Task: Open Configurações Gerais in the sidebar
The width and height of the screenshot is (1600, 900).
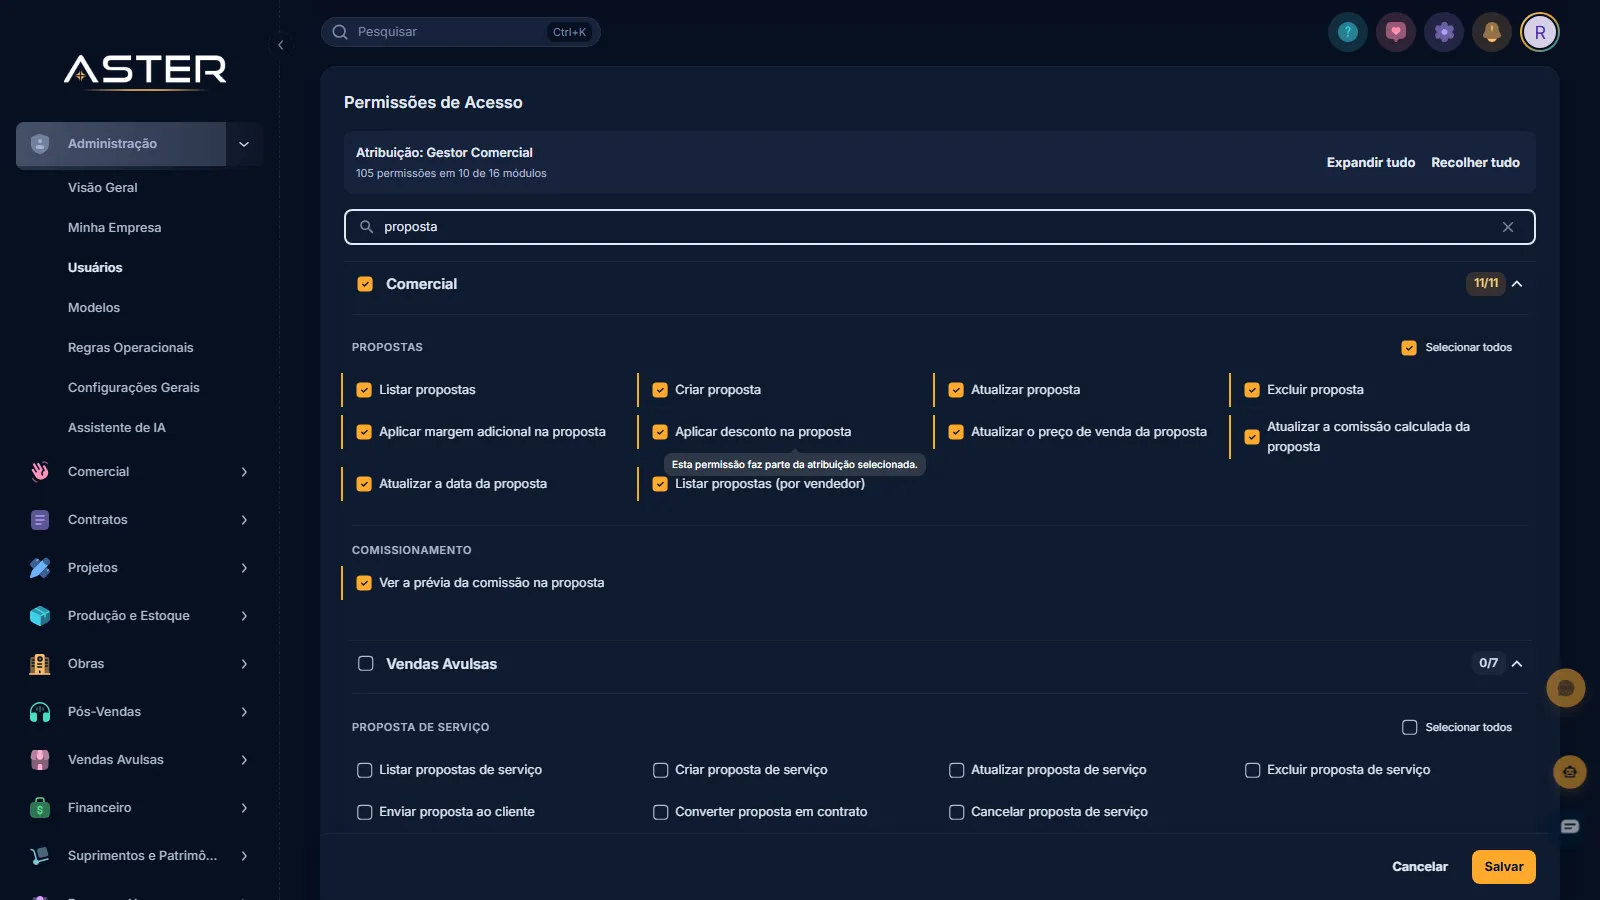Action: tap(134, 388)
